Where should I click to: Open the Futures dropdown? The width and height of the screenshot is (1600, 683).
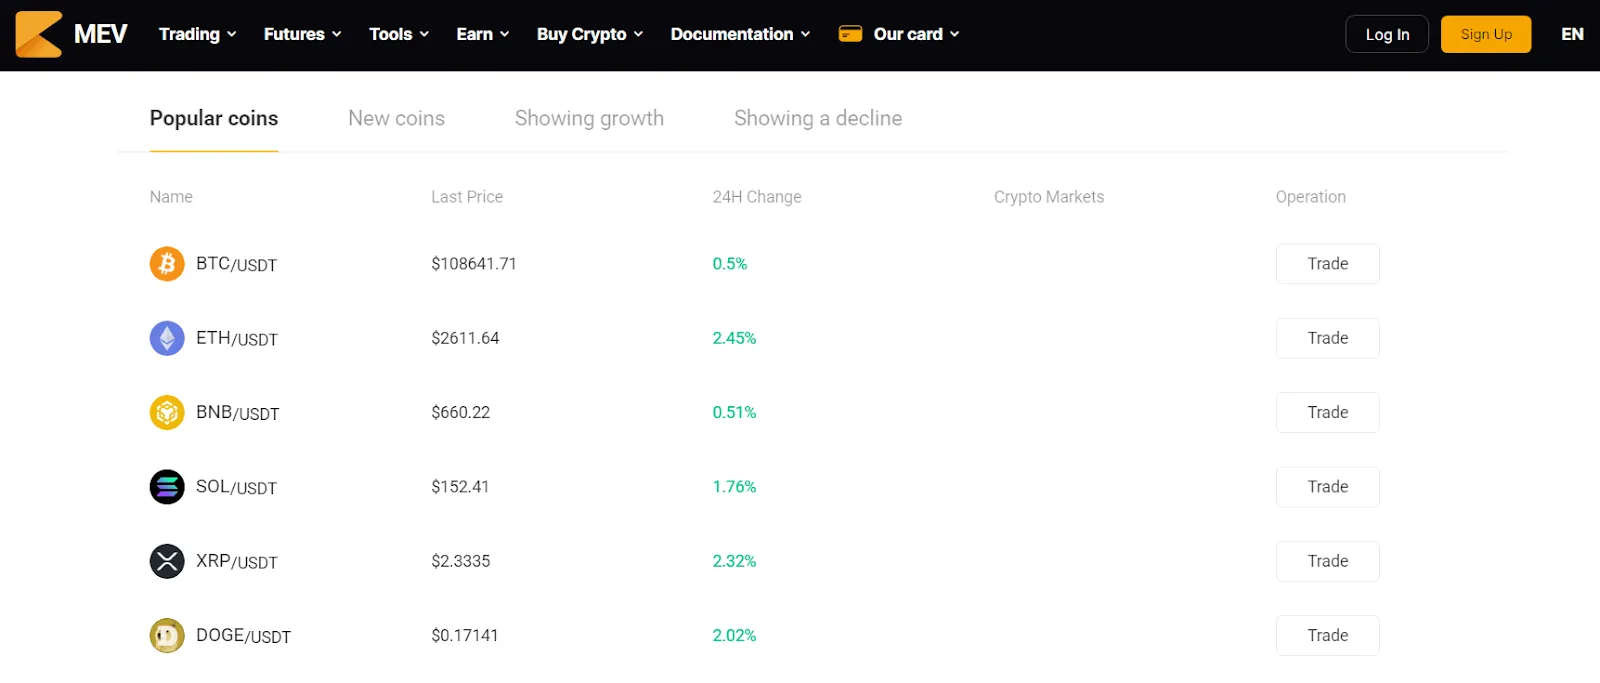tap(303, 34)
